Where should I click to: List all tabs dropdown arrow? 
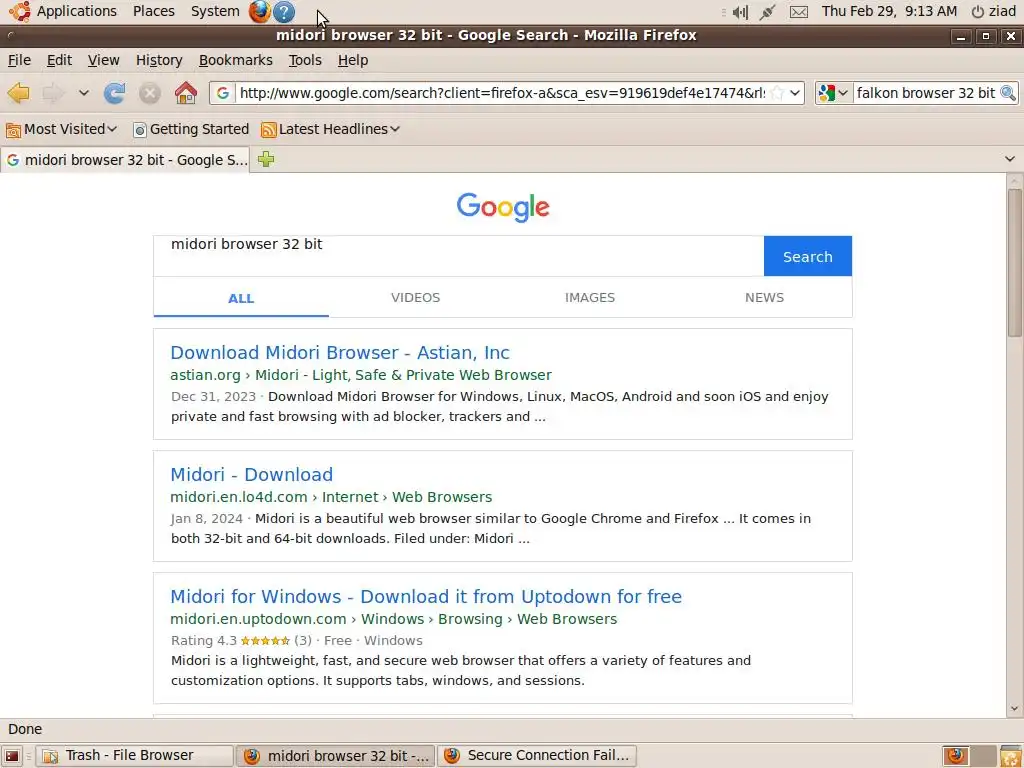[x=1010, y=159]
